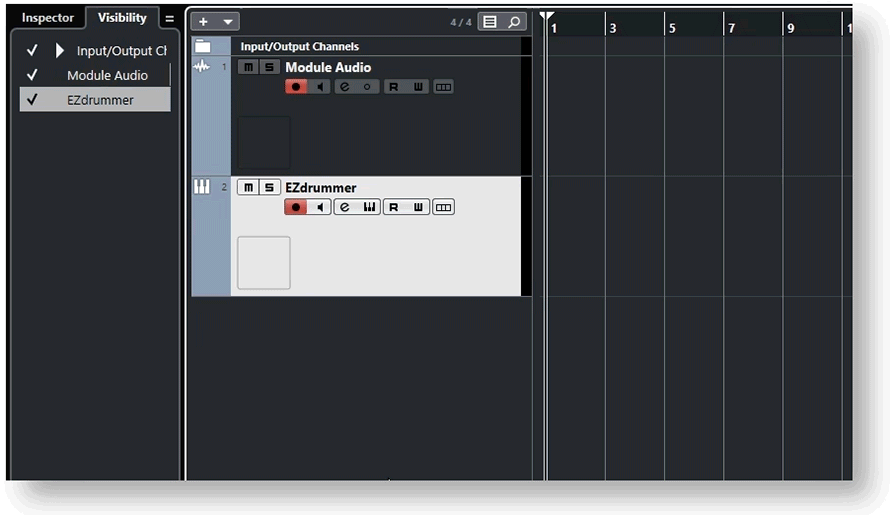The height and width of the screenshot is (515, 892).
Task: Click the EZdrummer instrument keys track icon
Action: click(x=202, y=187)
